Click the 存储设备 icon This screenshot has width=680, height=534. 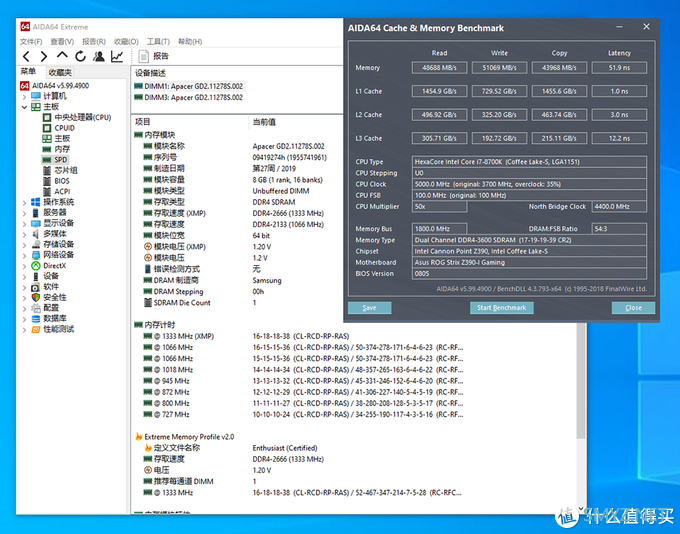36,244
